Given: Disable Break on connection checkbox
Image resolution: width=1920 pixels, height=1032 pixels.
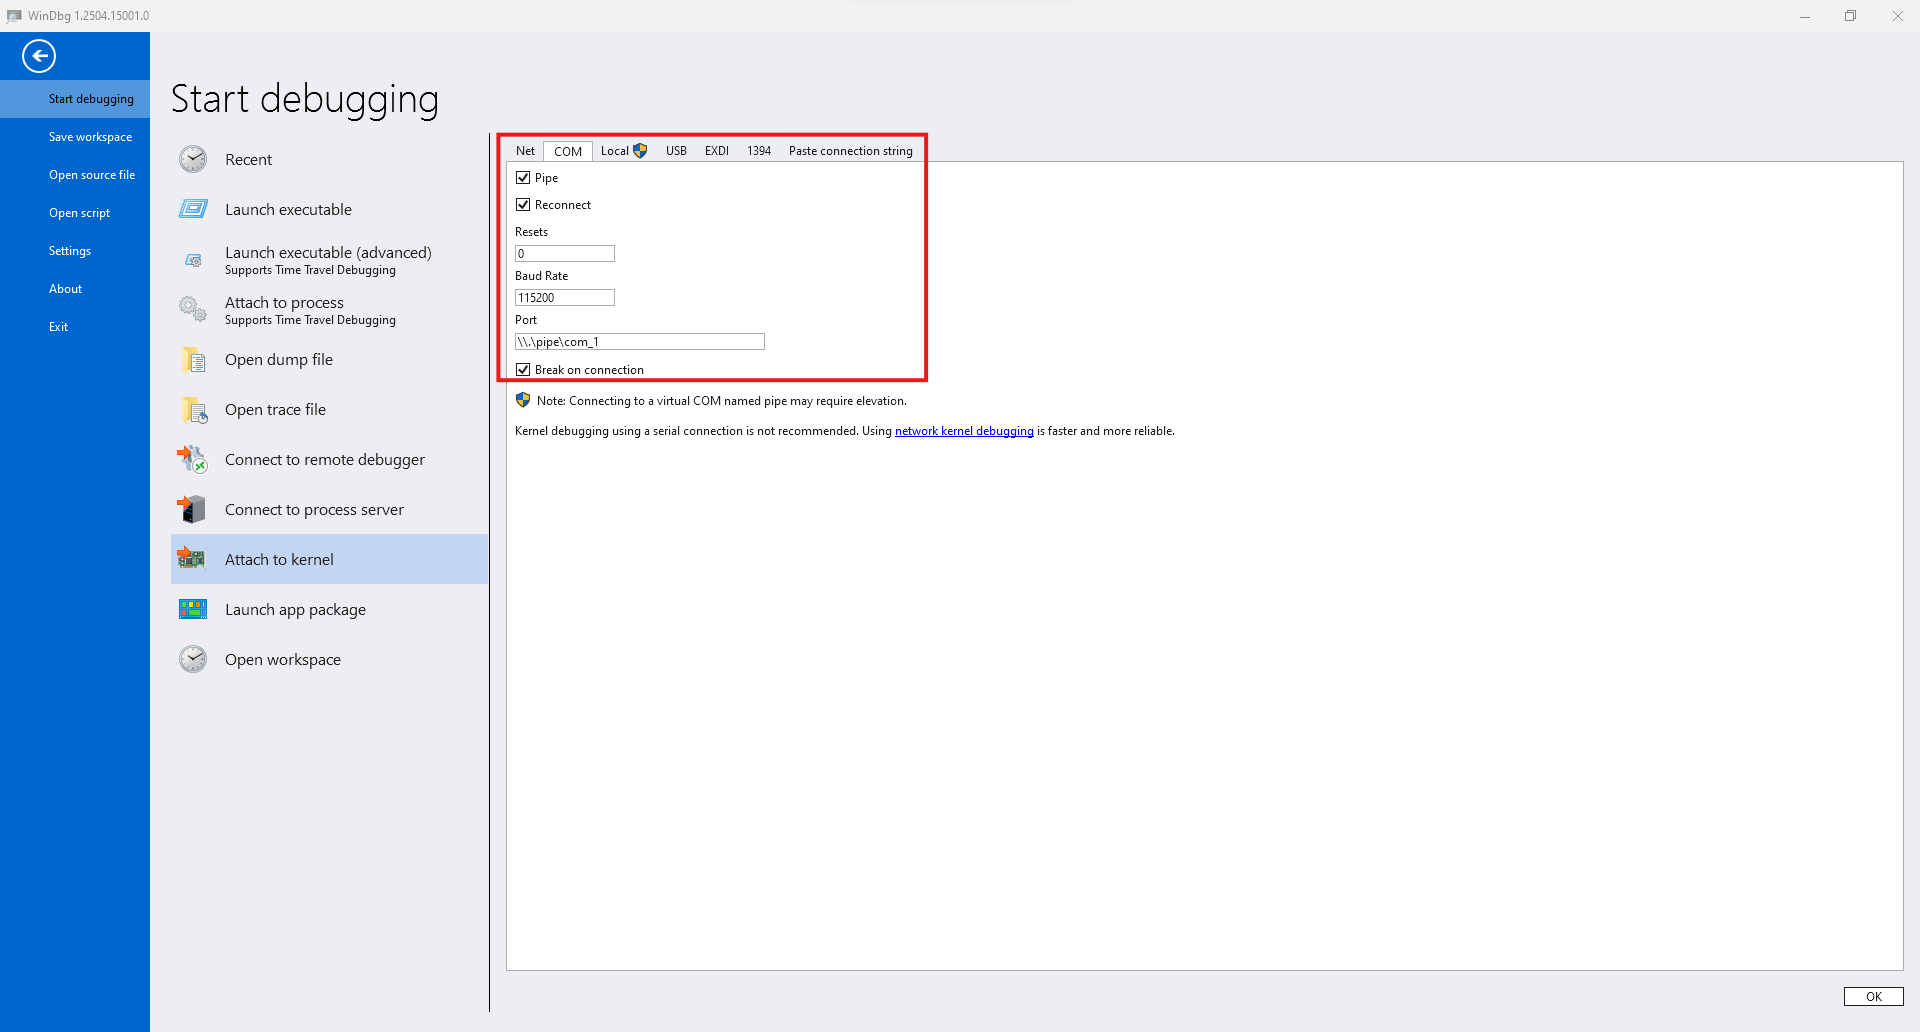Looking at the screenshot, I should tap(523, 370).
